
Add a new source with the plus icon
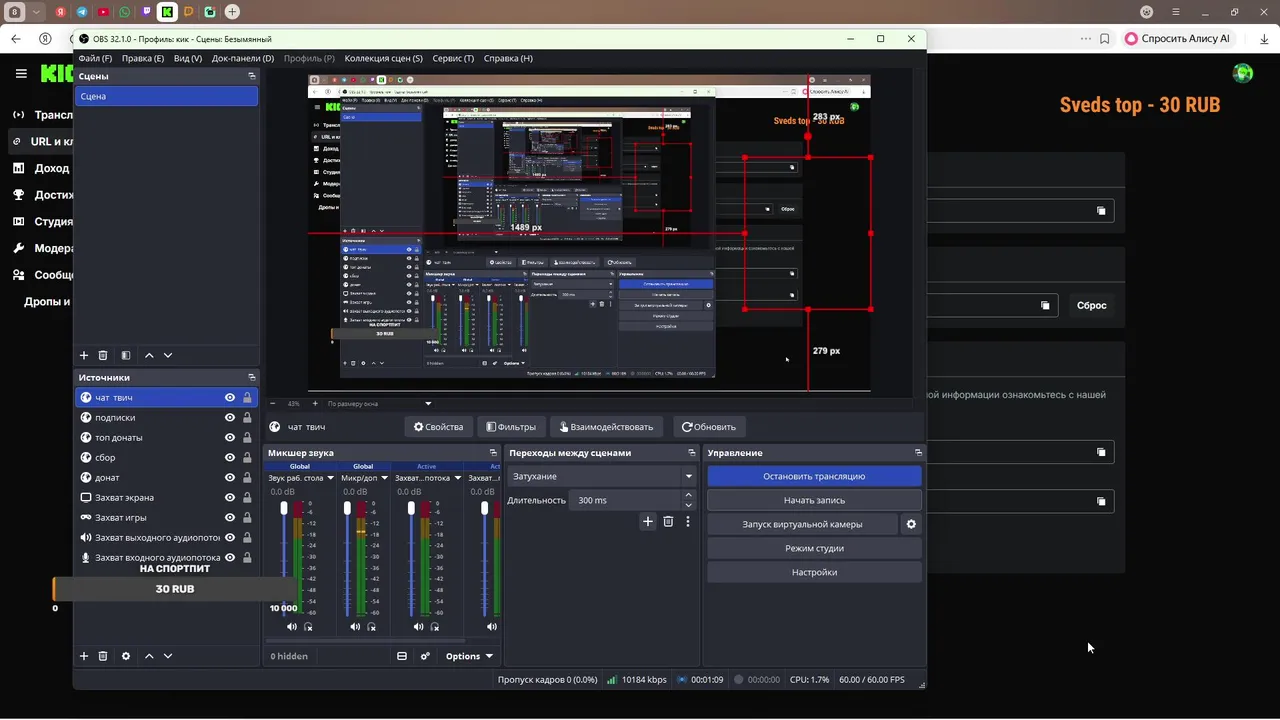[x=84, y=656]
